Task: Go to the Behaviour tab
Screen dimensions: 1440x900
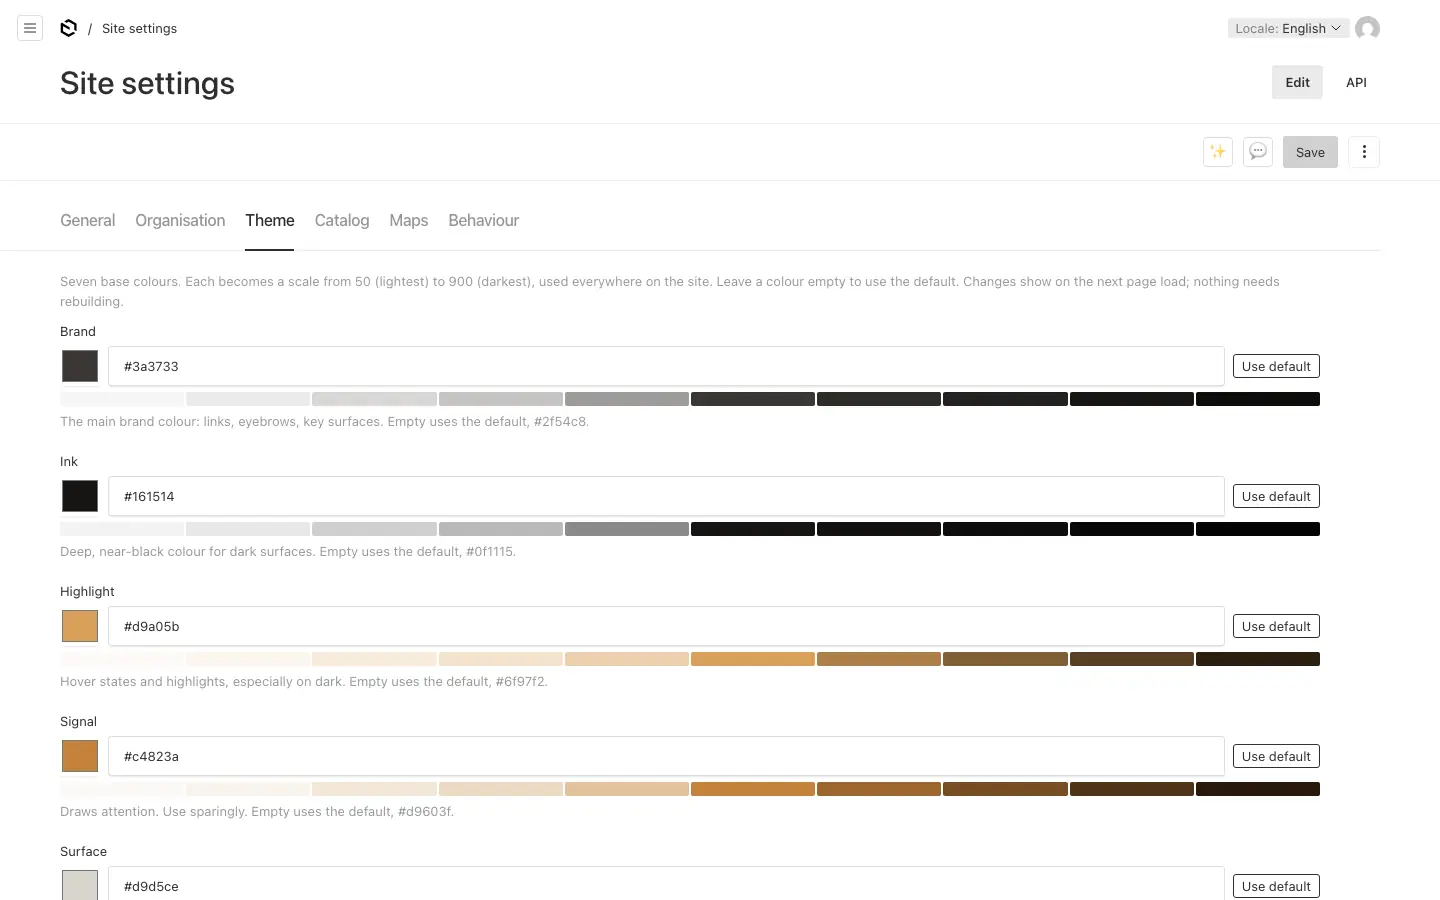Action: point(484,220)
